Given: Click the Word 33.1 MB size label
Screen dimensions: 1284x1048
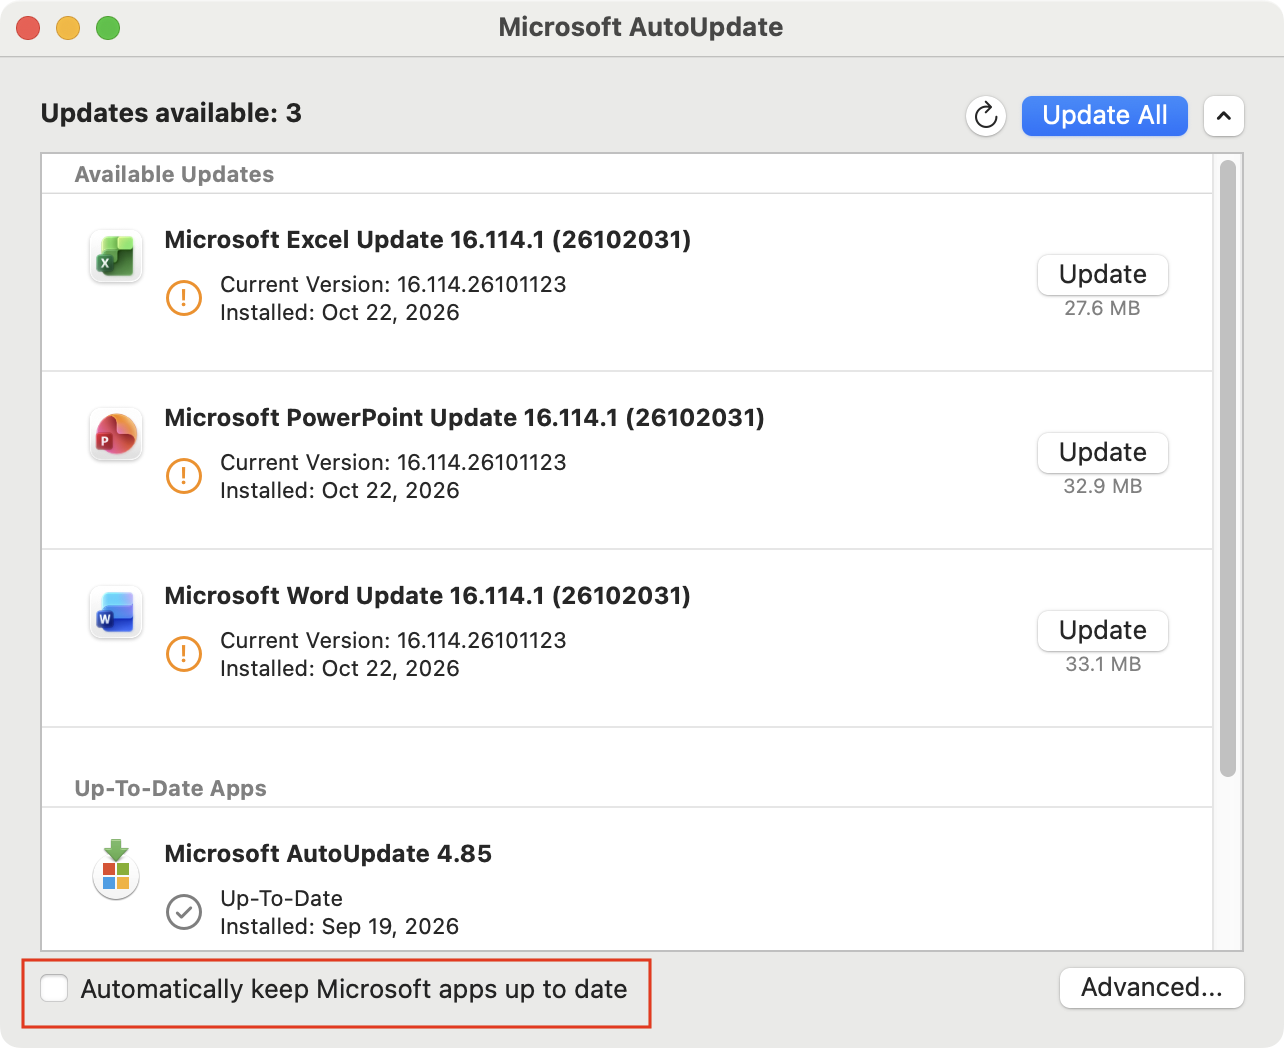Looking at the screenshot, I should 1103,664.
